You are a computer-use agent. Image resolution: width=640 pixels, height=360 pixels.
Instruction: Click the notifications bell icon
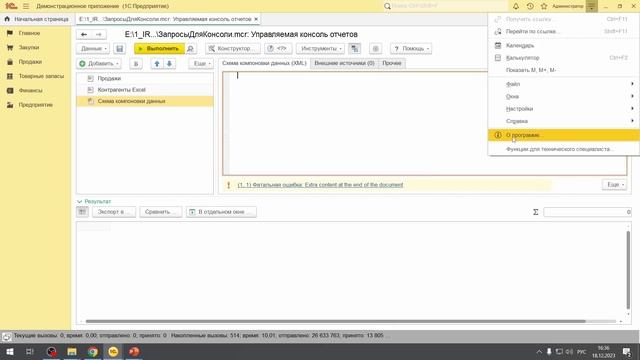point(516,6)
